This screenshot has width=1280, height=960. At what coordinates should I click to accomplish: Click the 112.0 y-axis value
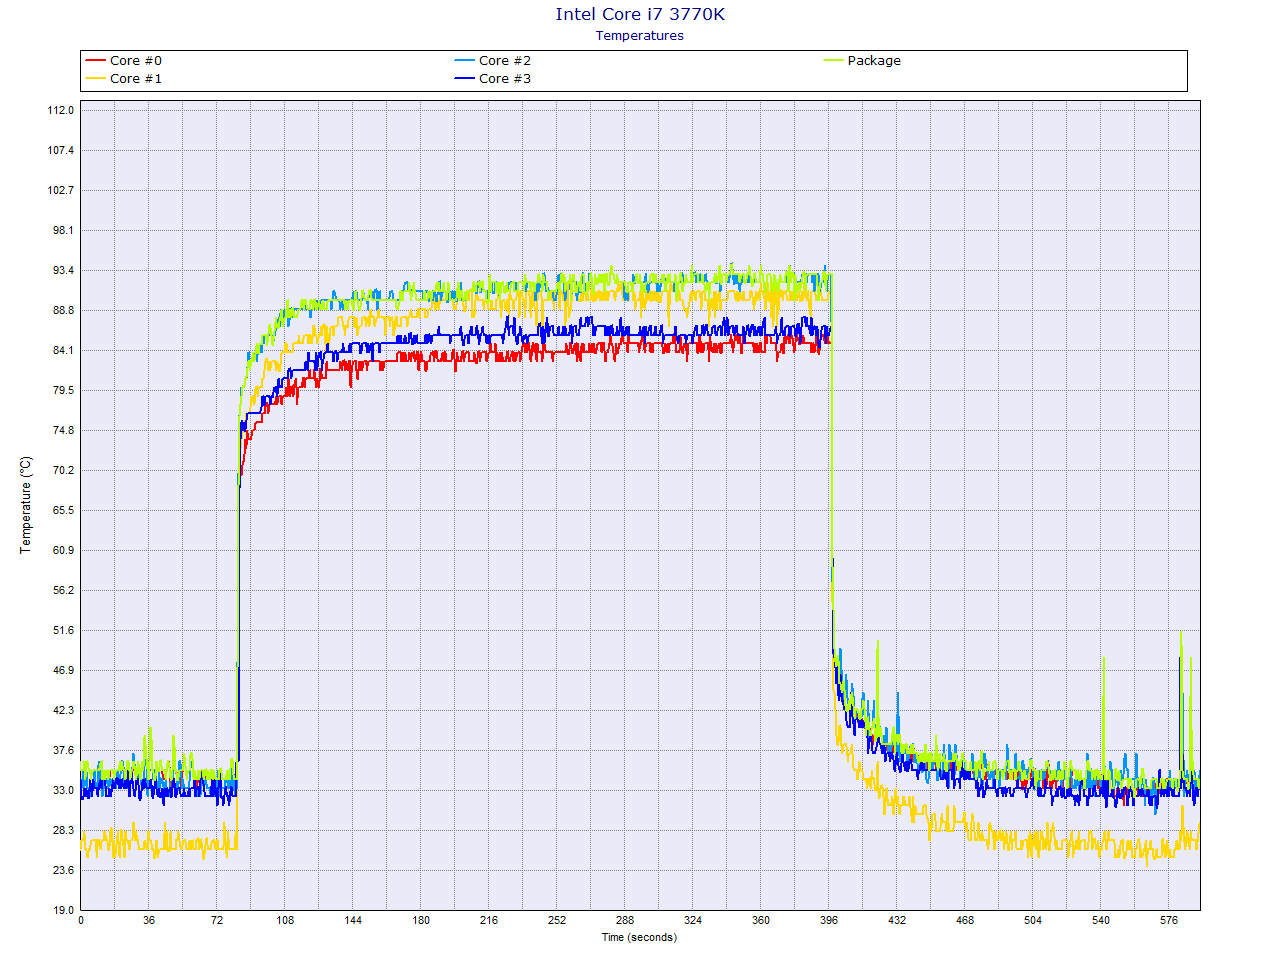pos(61,110)
